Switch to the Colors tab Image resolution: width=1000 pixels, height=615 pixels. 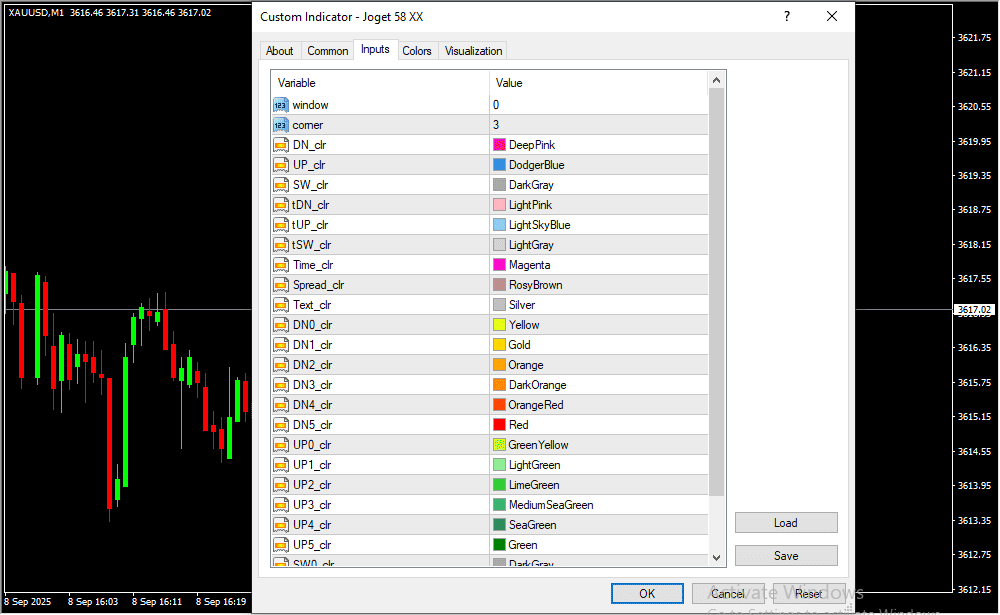pyautogui.click(x=417, y=51)
